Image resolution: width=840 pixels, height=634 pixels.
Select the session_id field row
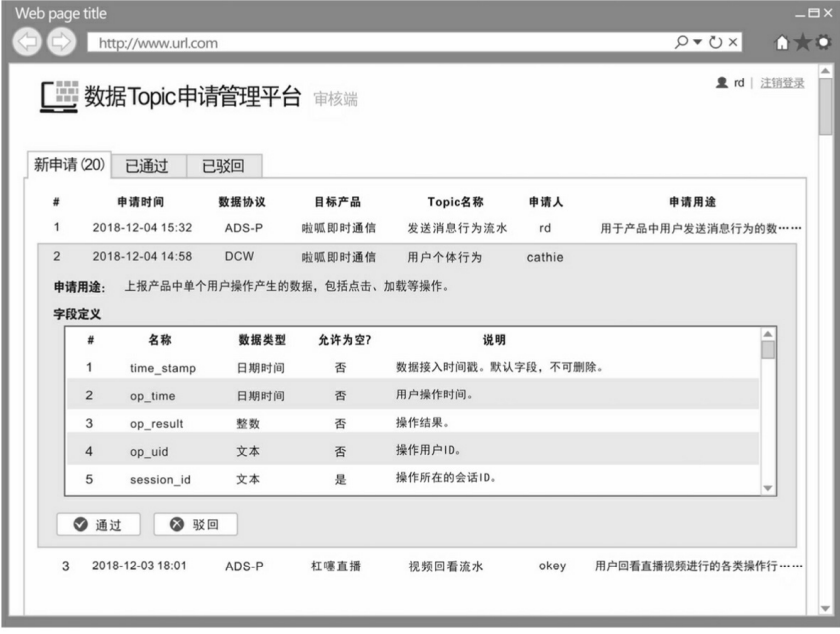(412, 479)
